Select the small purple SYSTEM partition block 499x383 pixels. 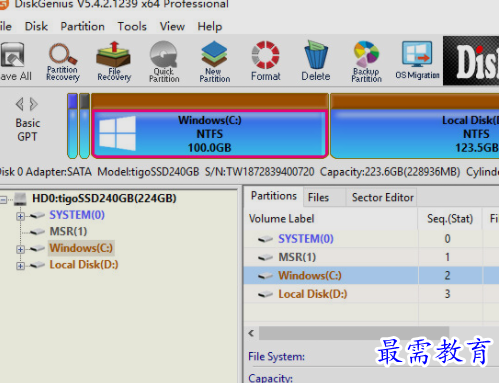72,126
